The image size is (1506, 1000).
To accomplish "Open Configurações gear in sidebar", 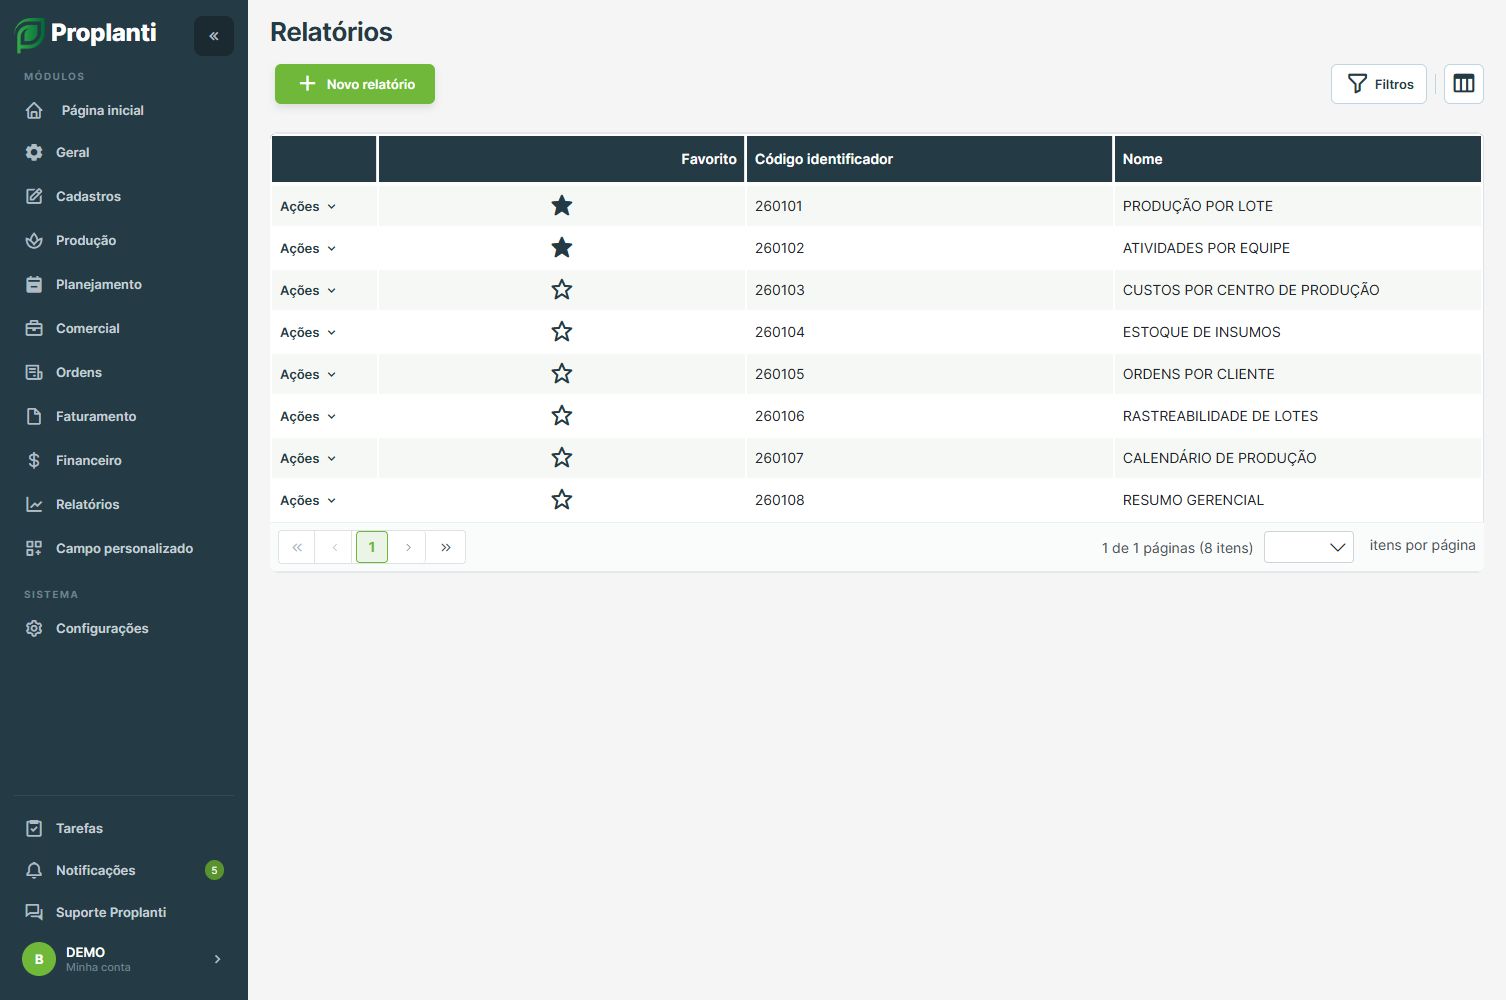I will pyautogui.click(x=34, y=628).
